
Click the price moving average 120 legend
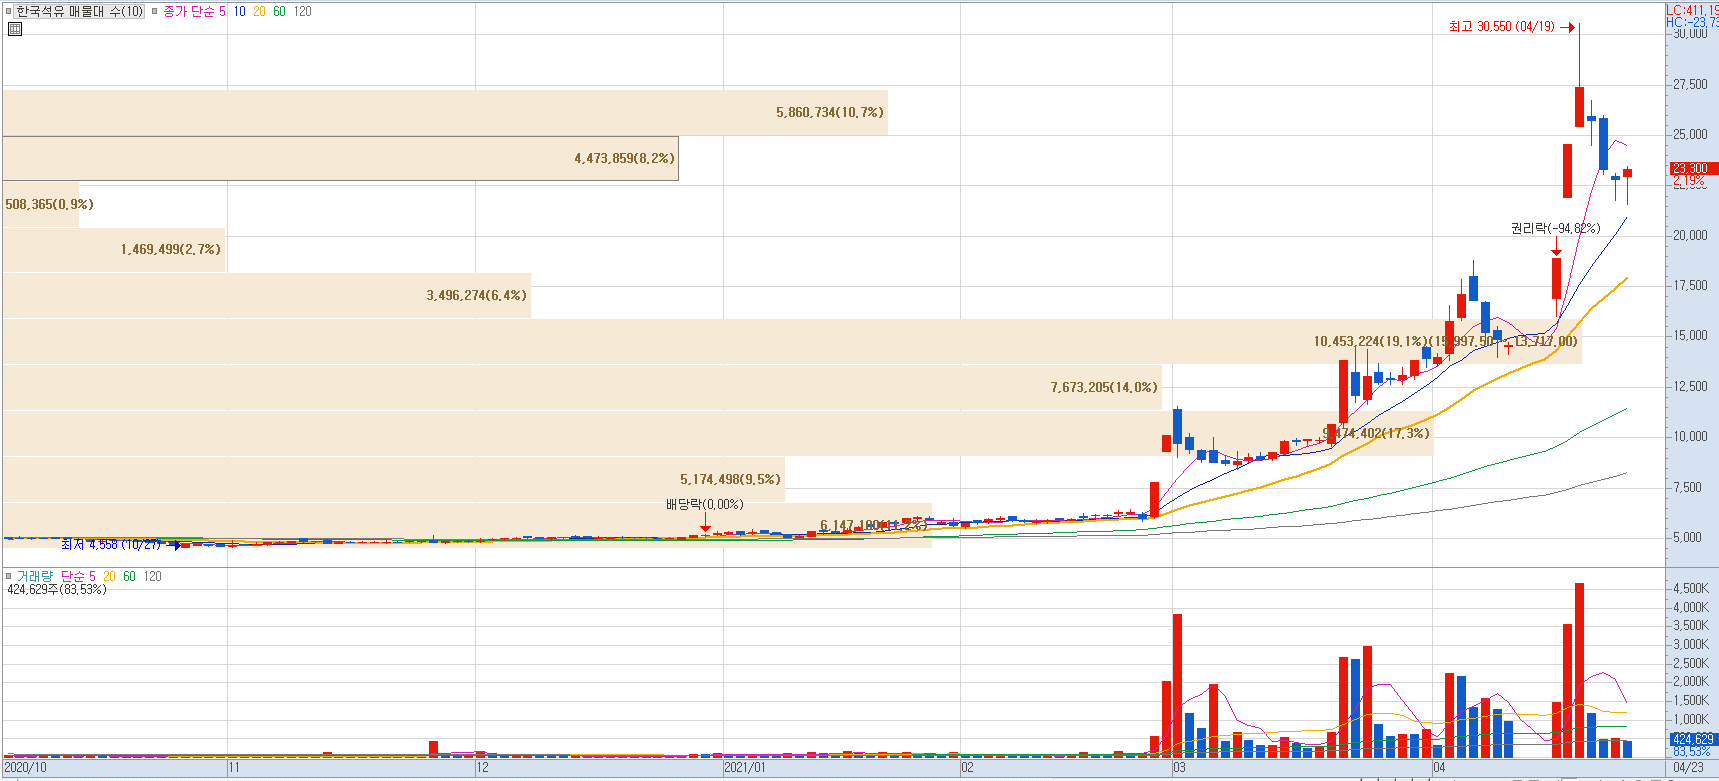click(x=303, y=12)
